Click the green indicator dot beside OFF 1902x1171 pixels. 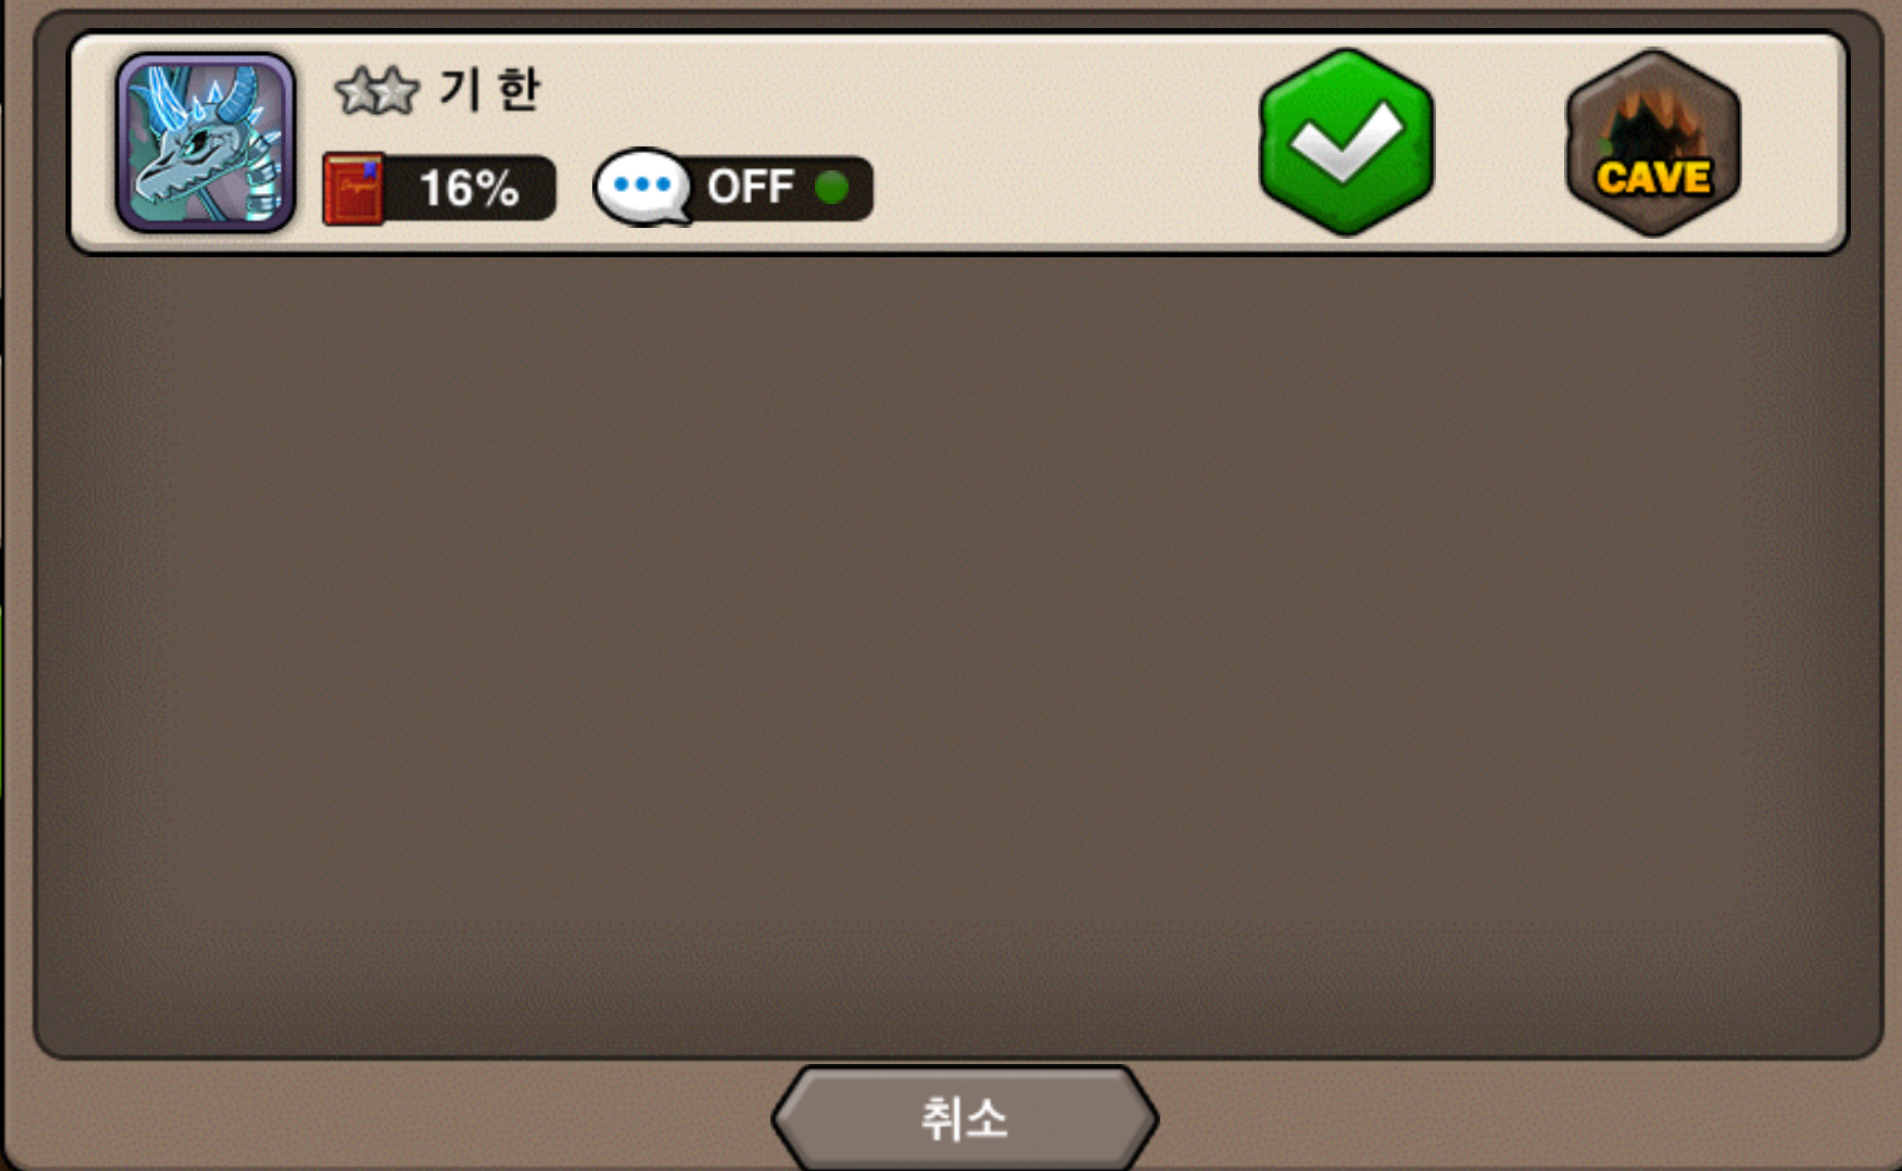tap(832, 187)
